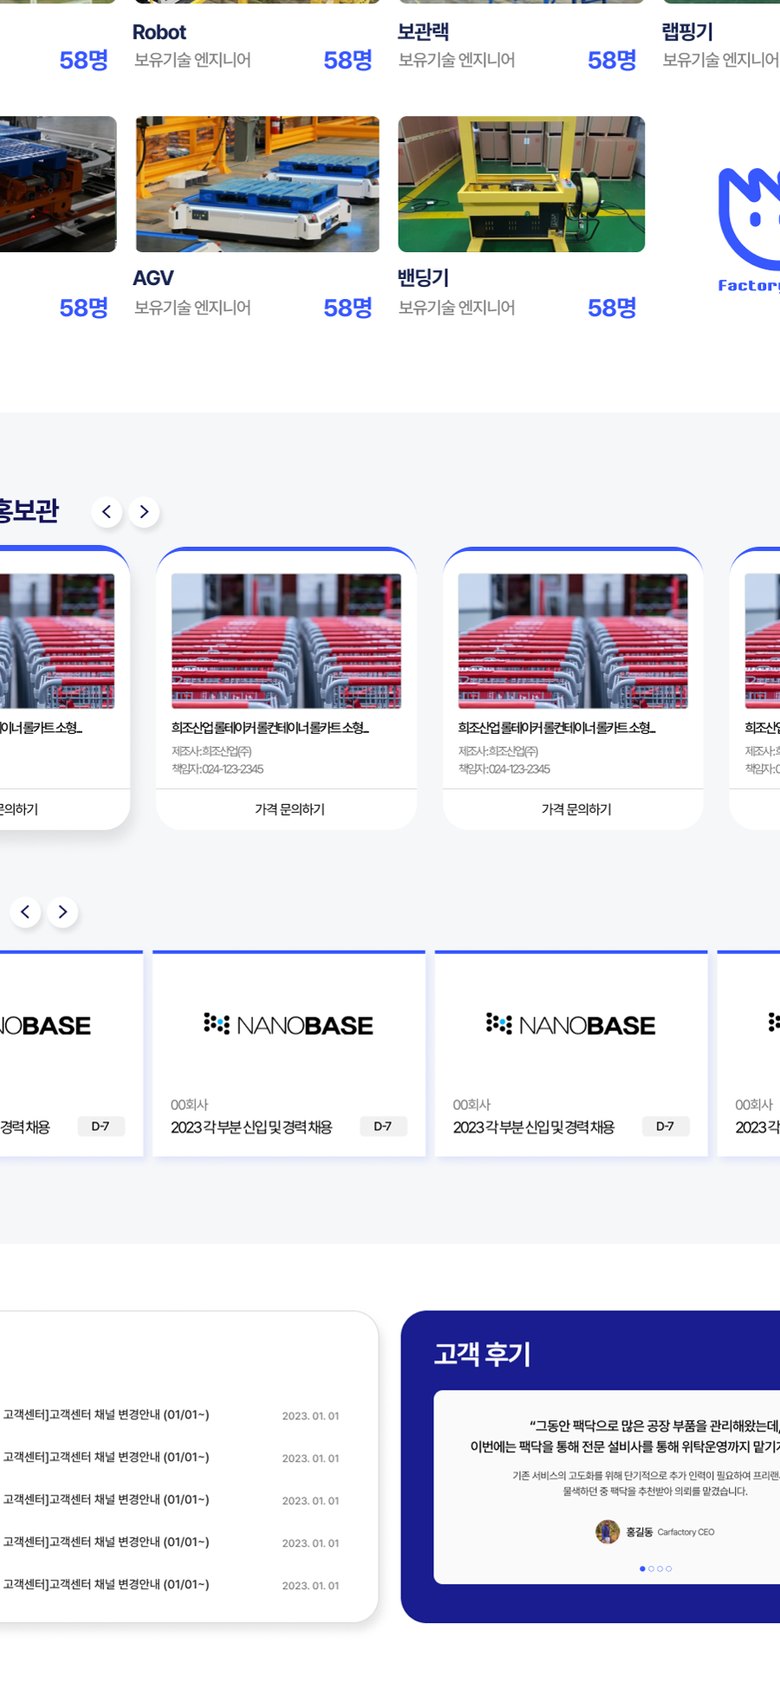The image size is (780, 1688).
Task: Click 가격 문의하기 on the left full product card
Action: pos(290,809)
